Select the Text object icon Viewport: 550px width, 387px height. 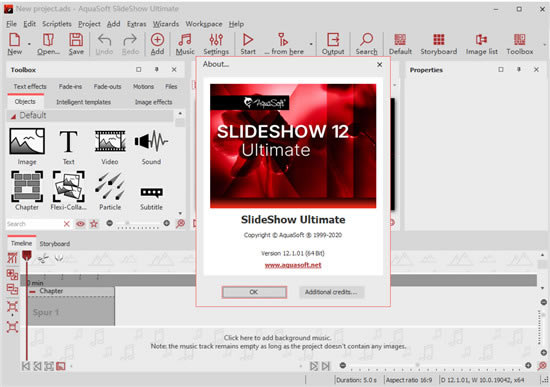pos(68,146)
